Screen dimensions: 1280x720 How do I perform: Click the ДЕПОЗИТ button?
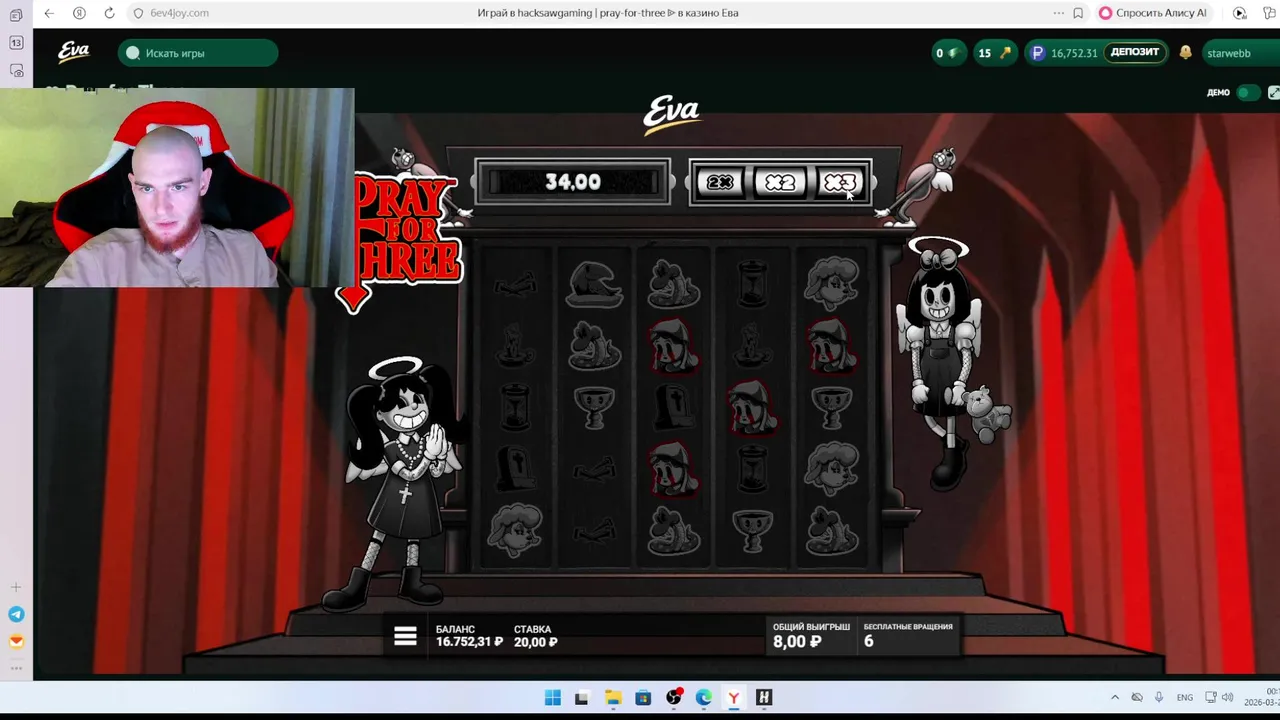pos(1135,52)
